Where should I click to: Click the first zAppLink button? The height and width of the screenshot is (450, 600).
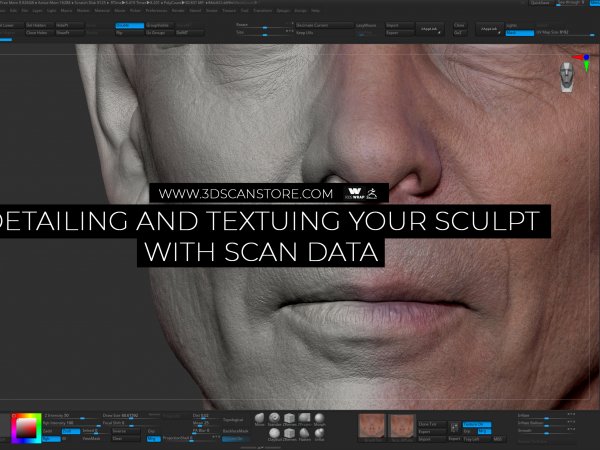click(429, 29)
